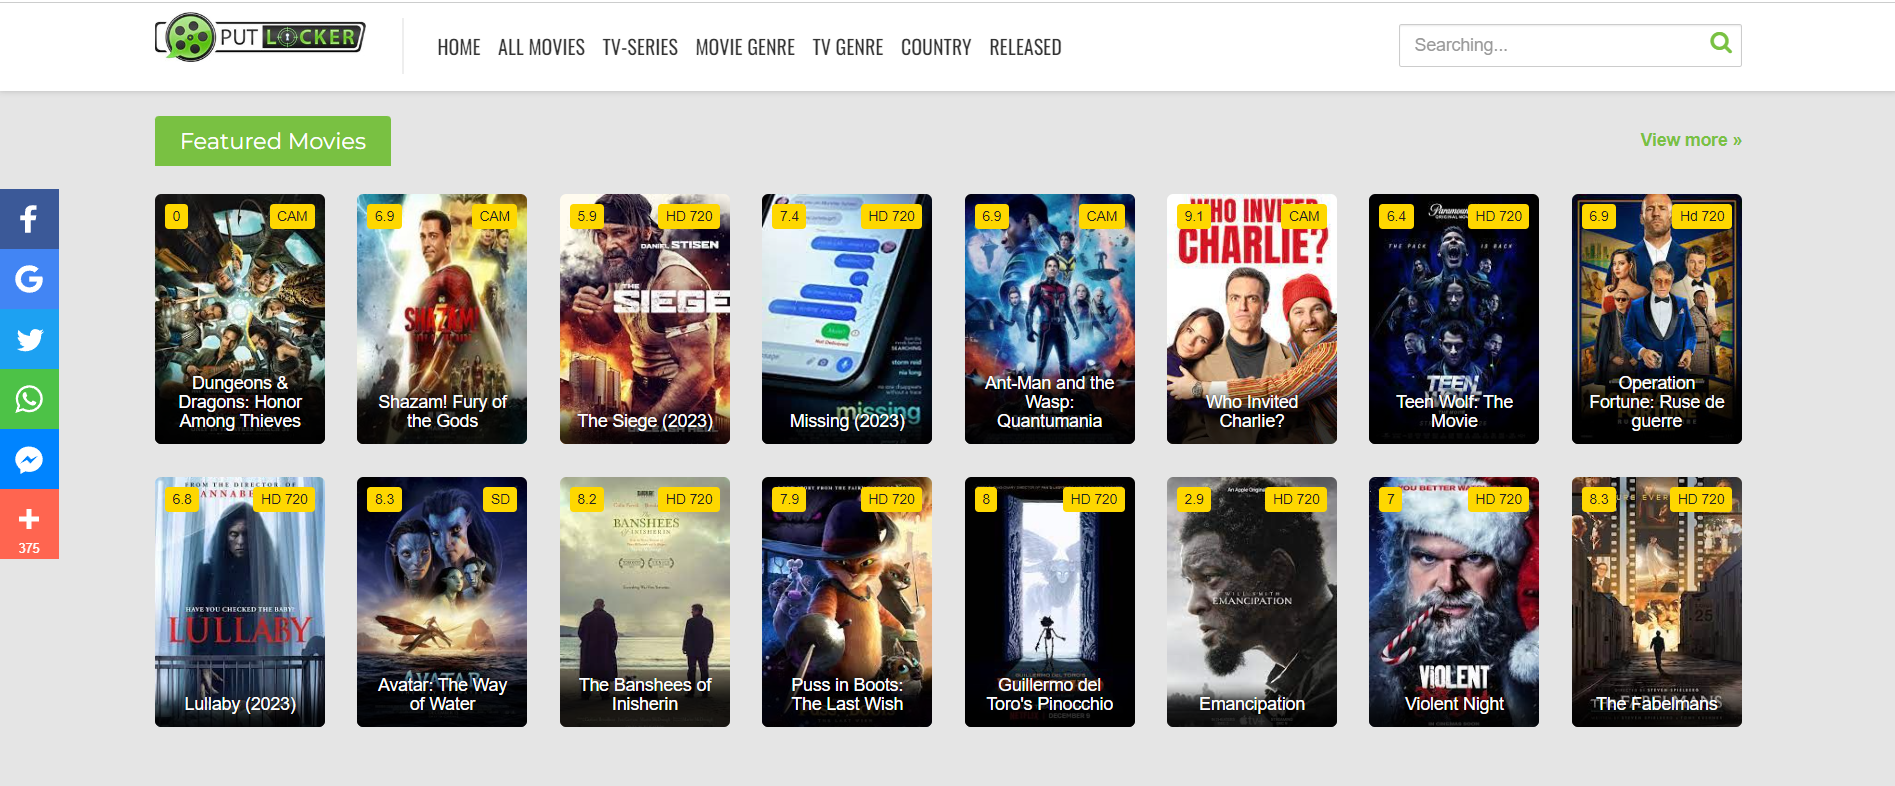Viewport: 1895px width, 786px height.
Task: Open Teen Wolf: The Movie poster
Action: point(1454,319)
